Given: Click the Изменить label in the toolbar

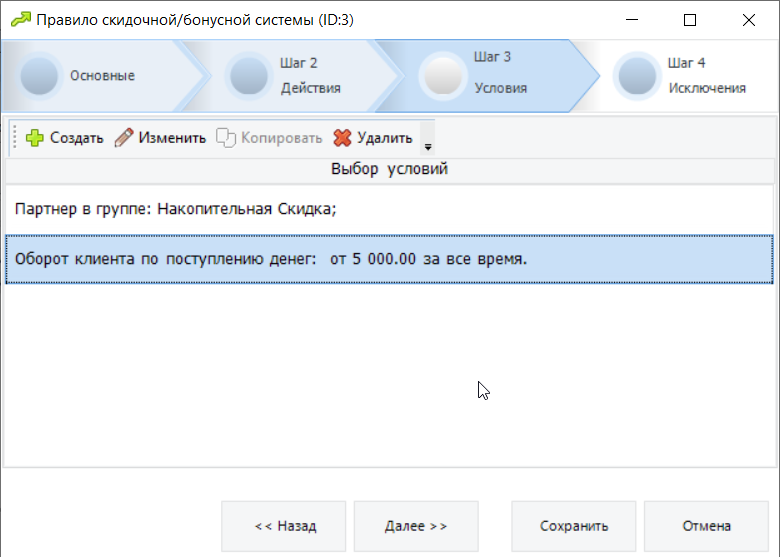Looking at the screenshot, I should (172, 138).
